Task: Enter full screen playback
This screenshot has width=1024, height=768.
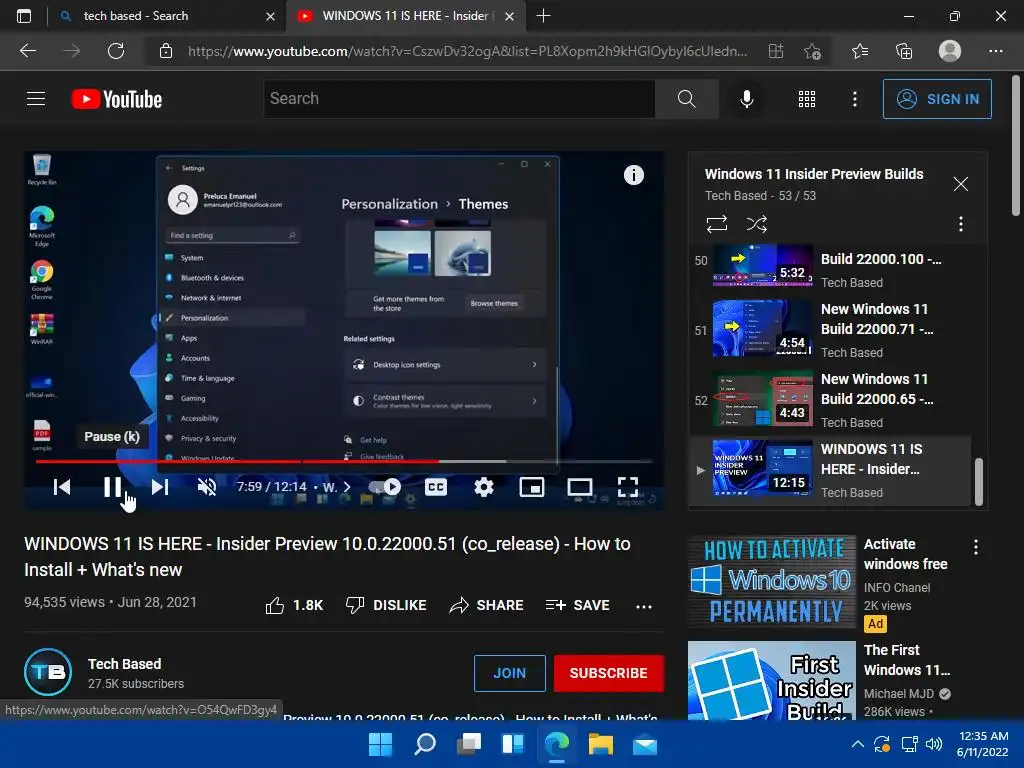Action: pyautogui.click(x=628, y=487)
